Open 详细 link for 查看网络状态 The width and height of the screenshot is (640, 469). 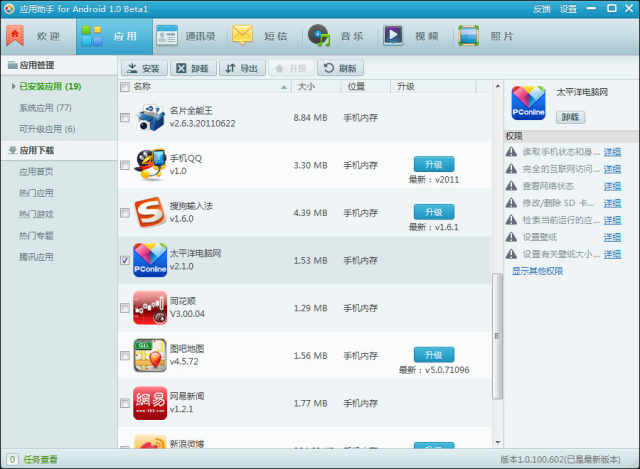click(x=612, y=186)
